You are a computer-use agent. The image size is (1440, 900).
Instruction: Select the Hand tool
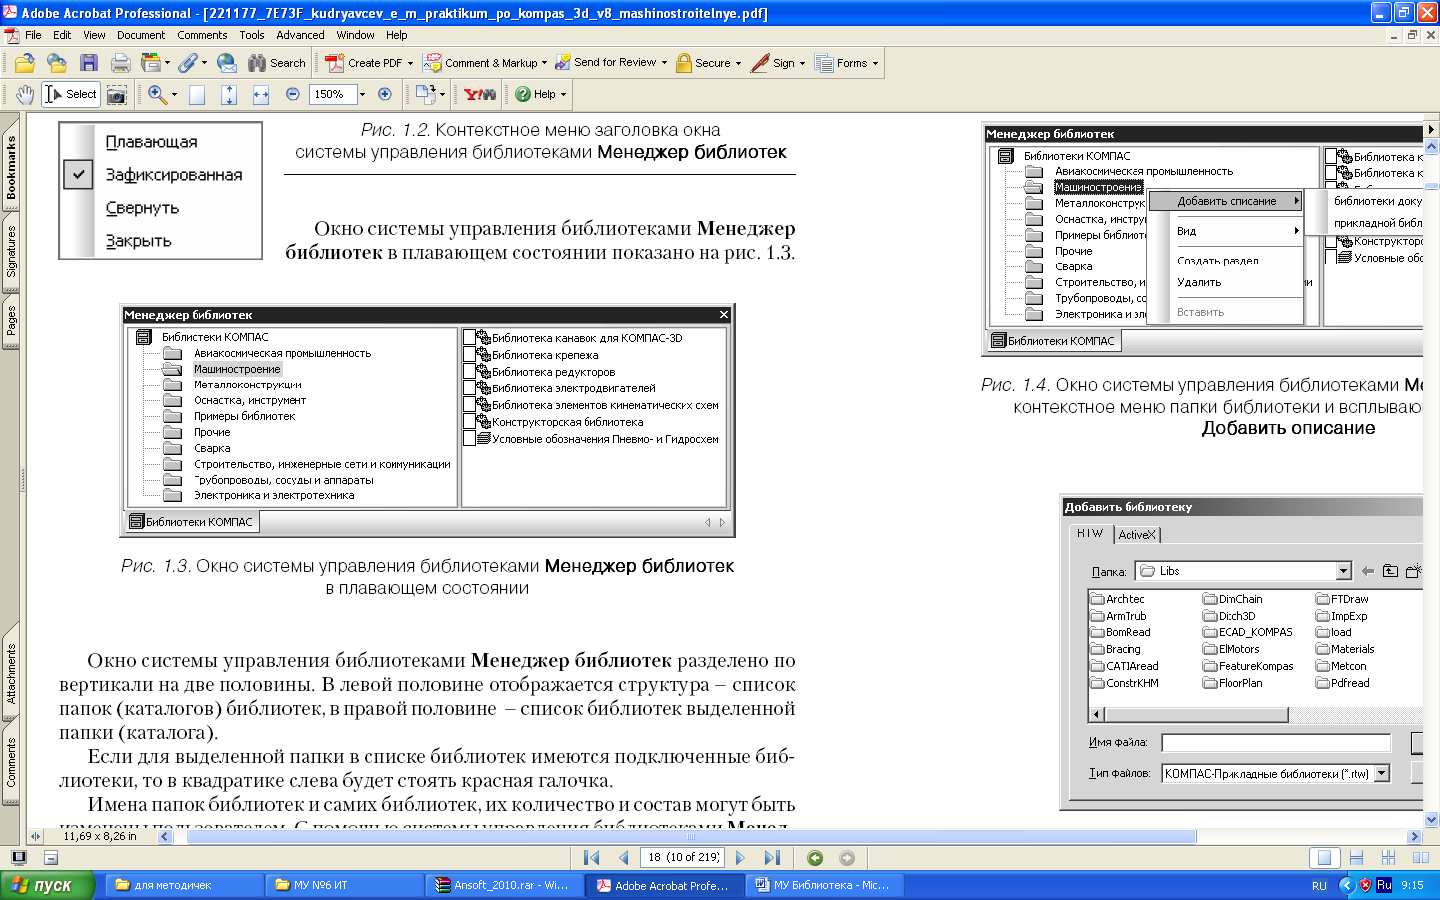(25, 94)
